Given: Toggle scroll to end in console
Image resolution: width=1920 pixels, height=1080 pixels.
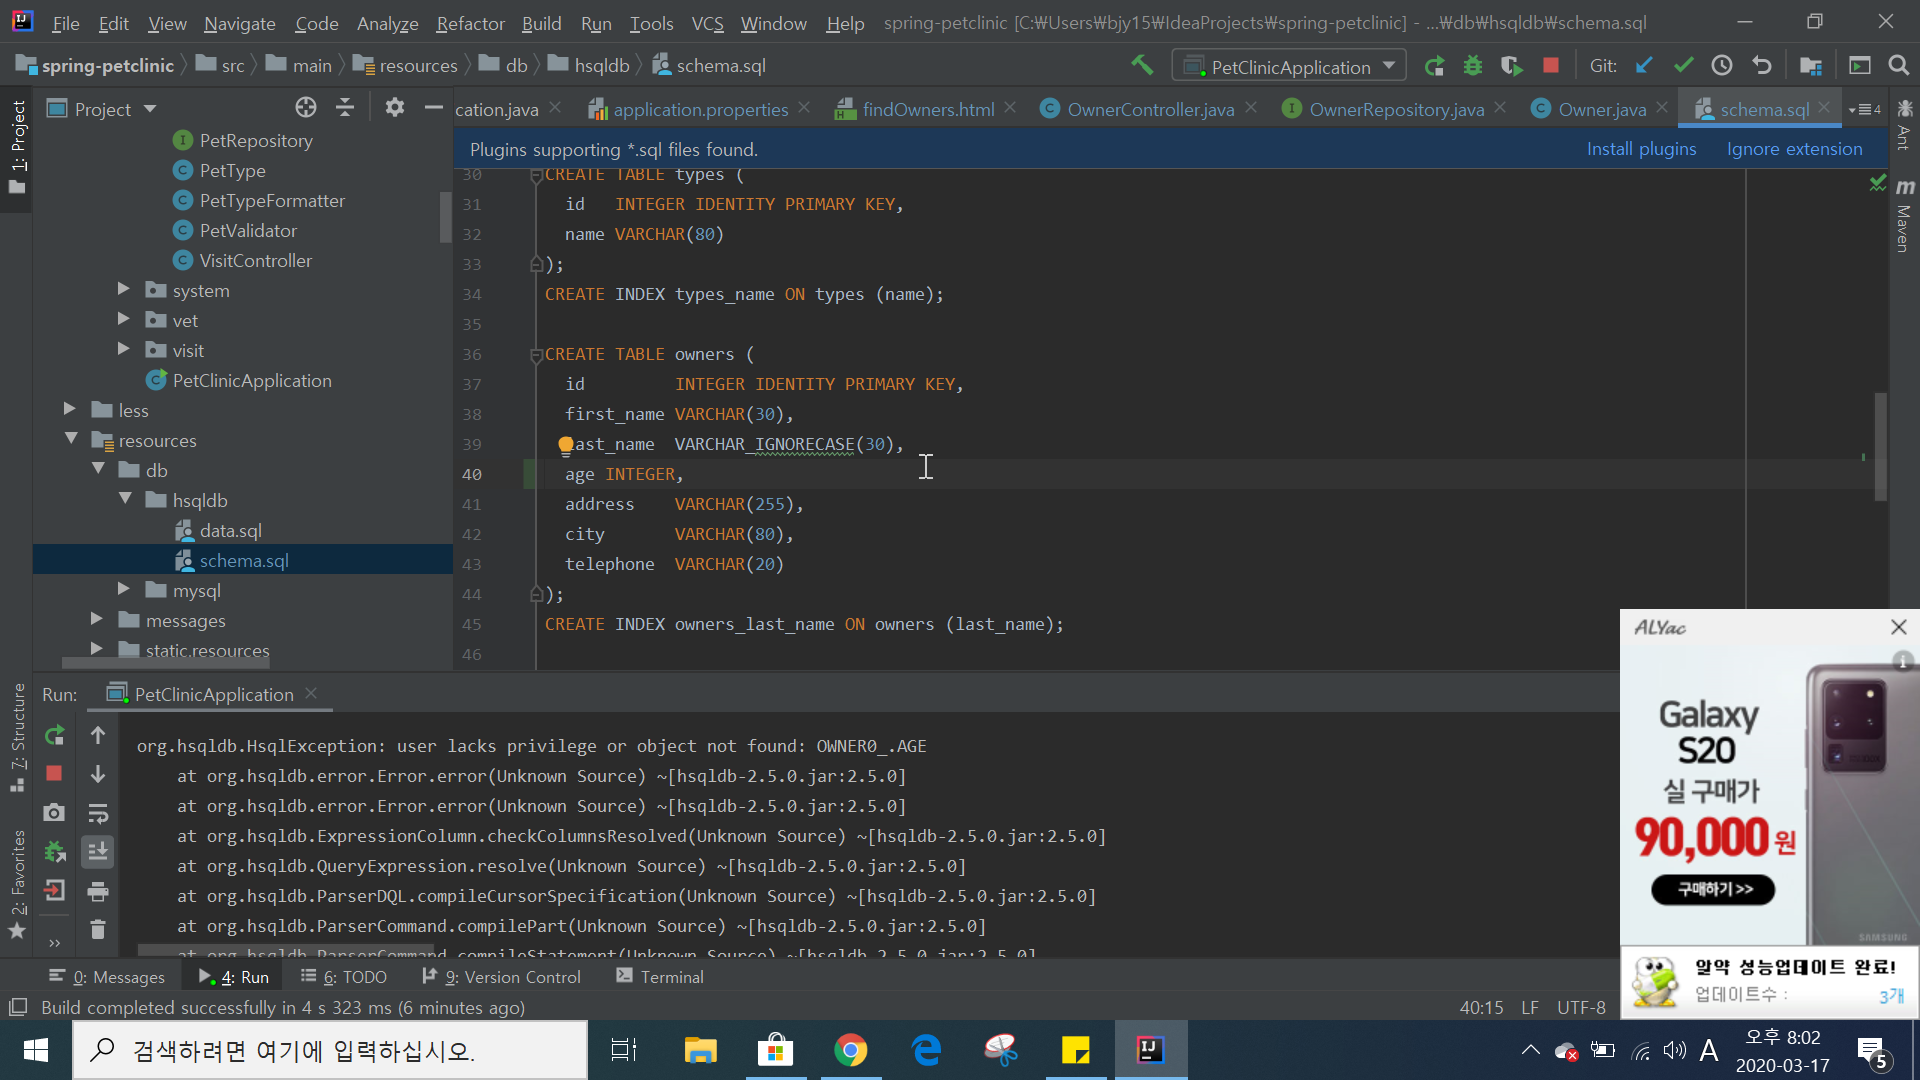Looking at the screenshot, I should (x=97, y=852).
